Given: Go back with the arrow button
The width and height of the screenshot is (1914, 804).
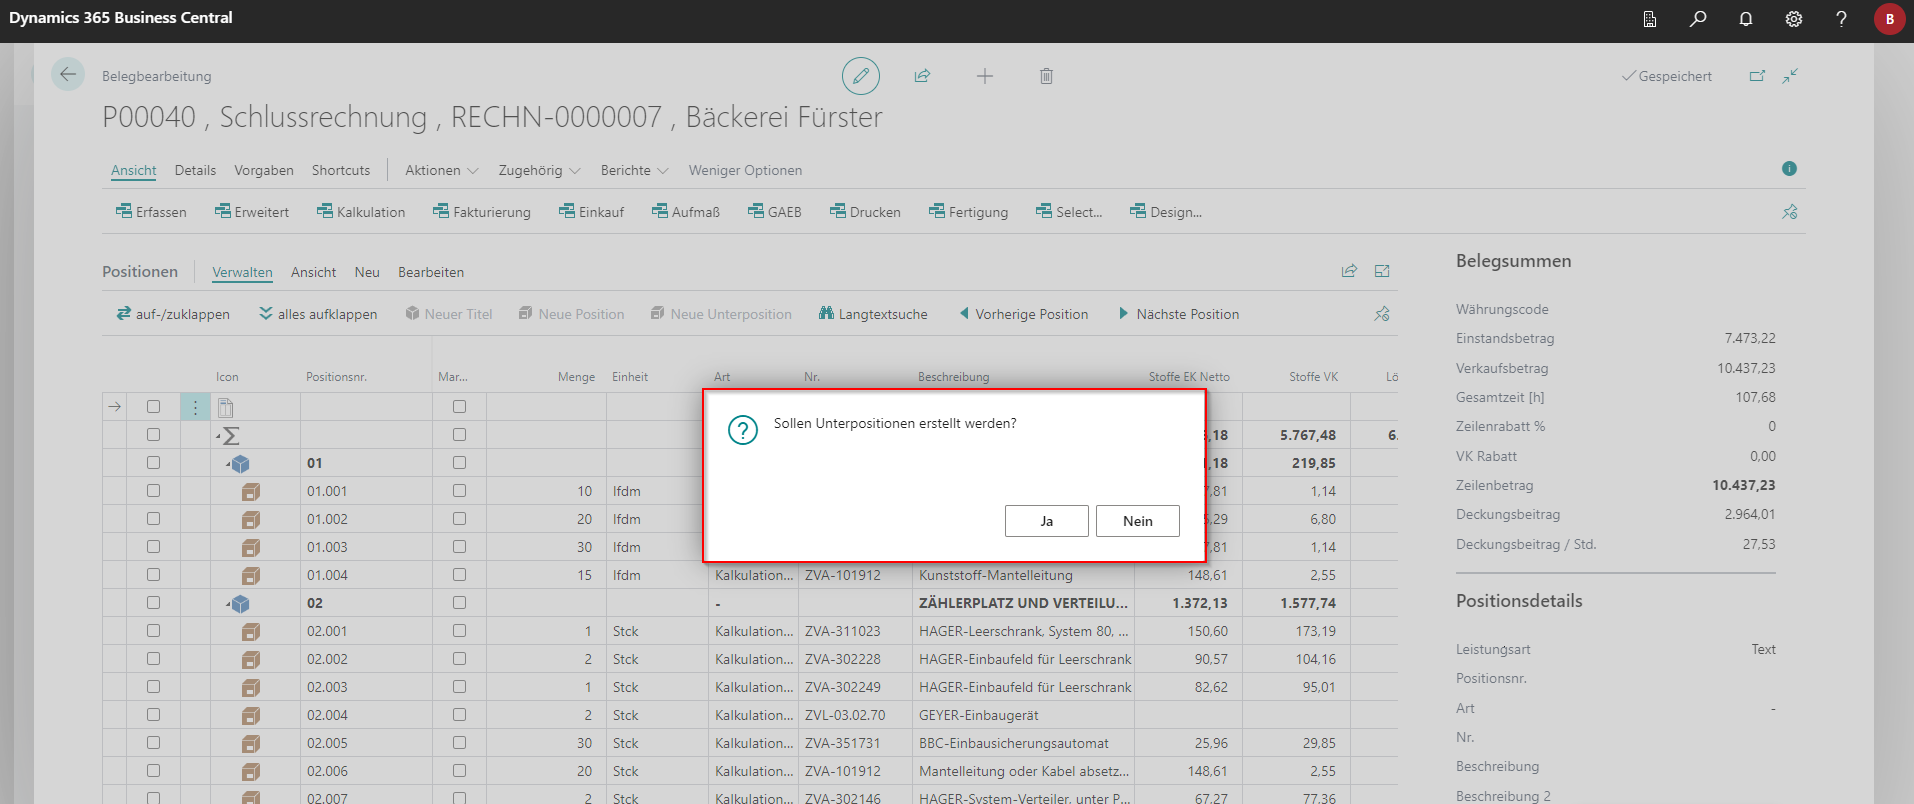Looking at the screenshot, I should point(68,75).
